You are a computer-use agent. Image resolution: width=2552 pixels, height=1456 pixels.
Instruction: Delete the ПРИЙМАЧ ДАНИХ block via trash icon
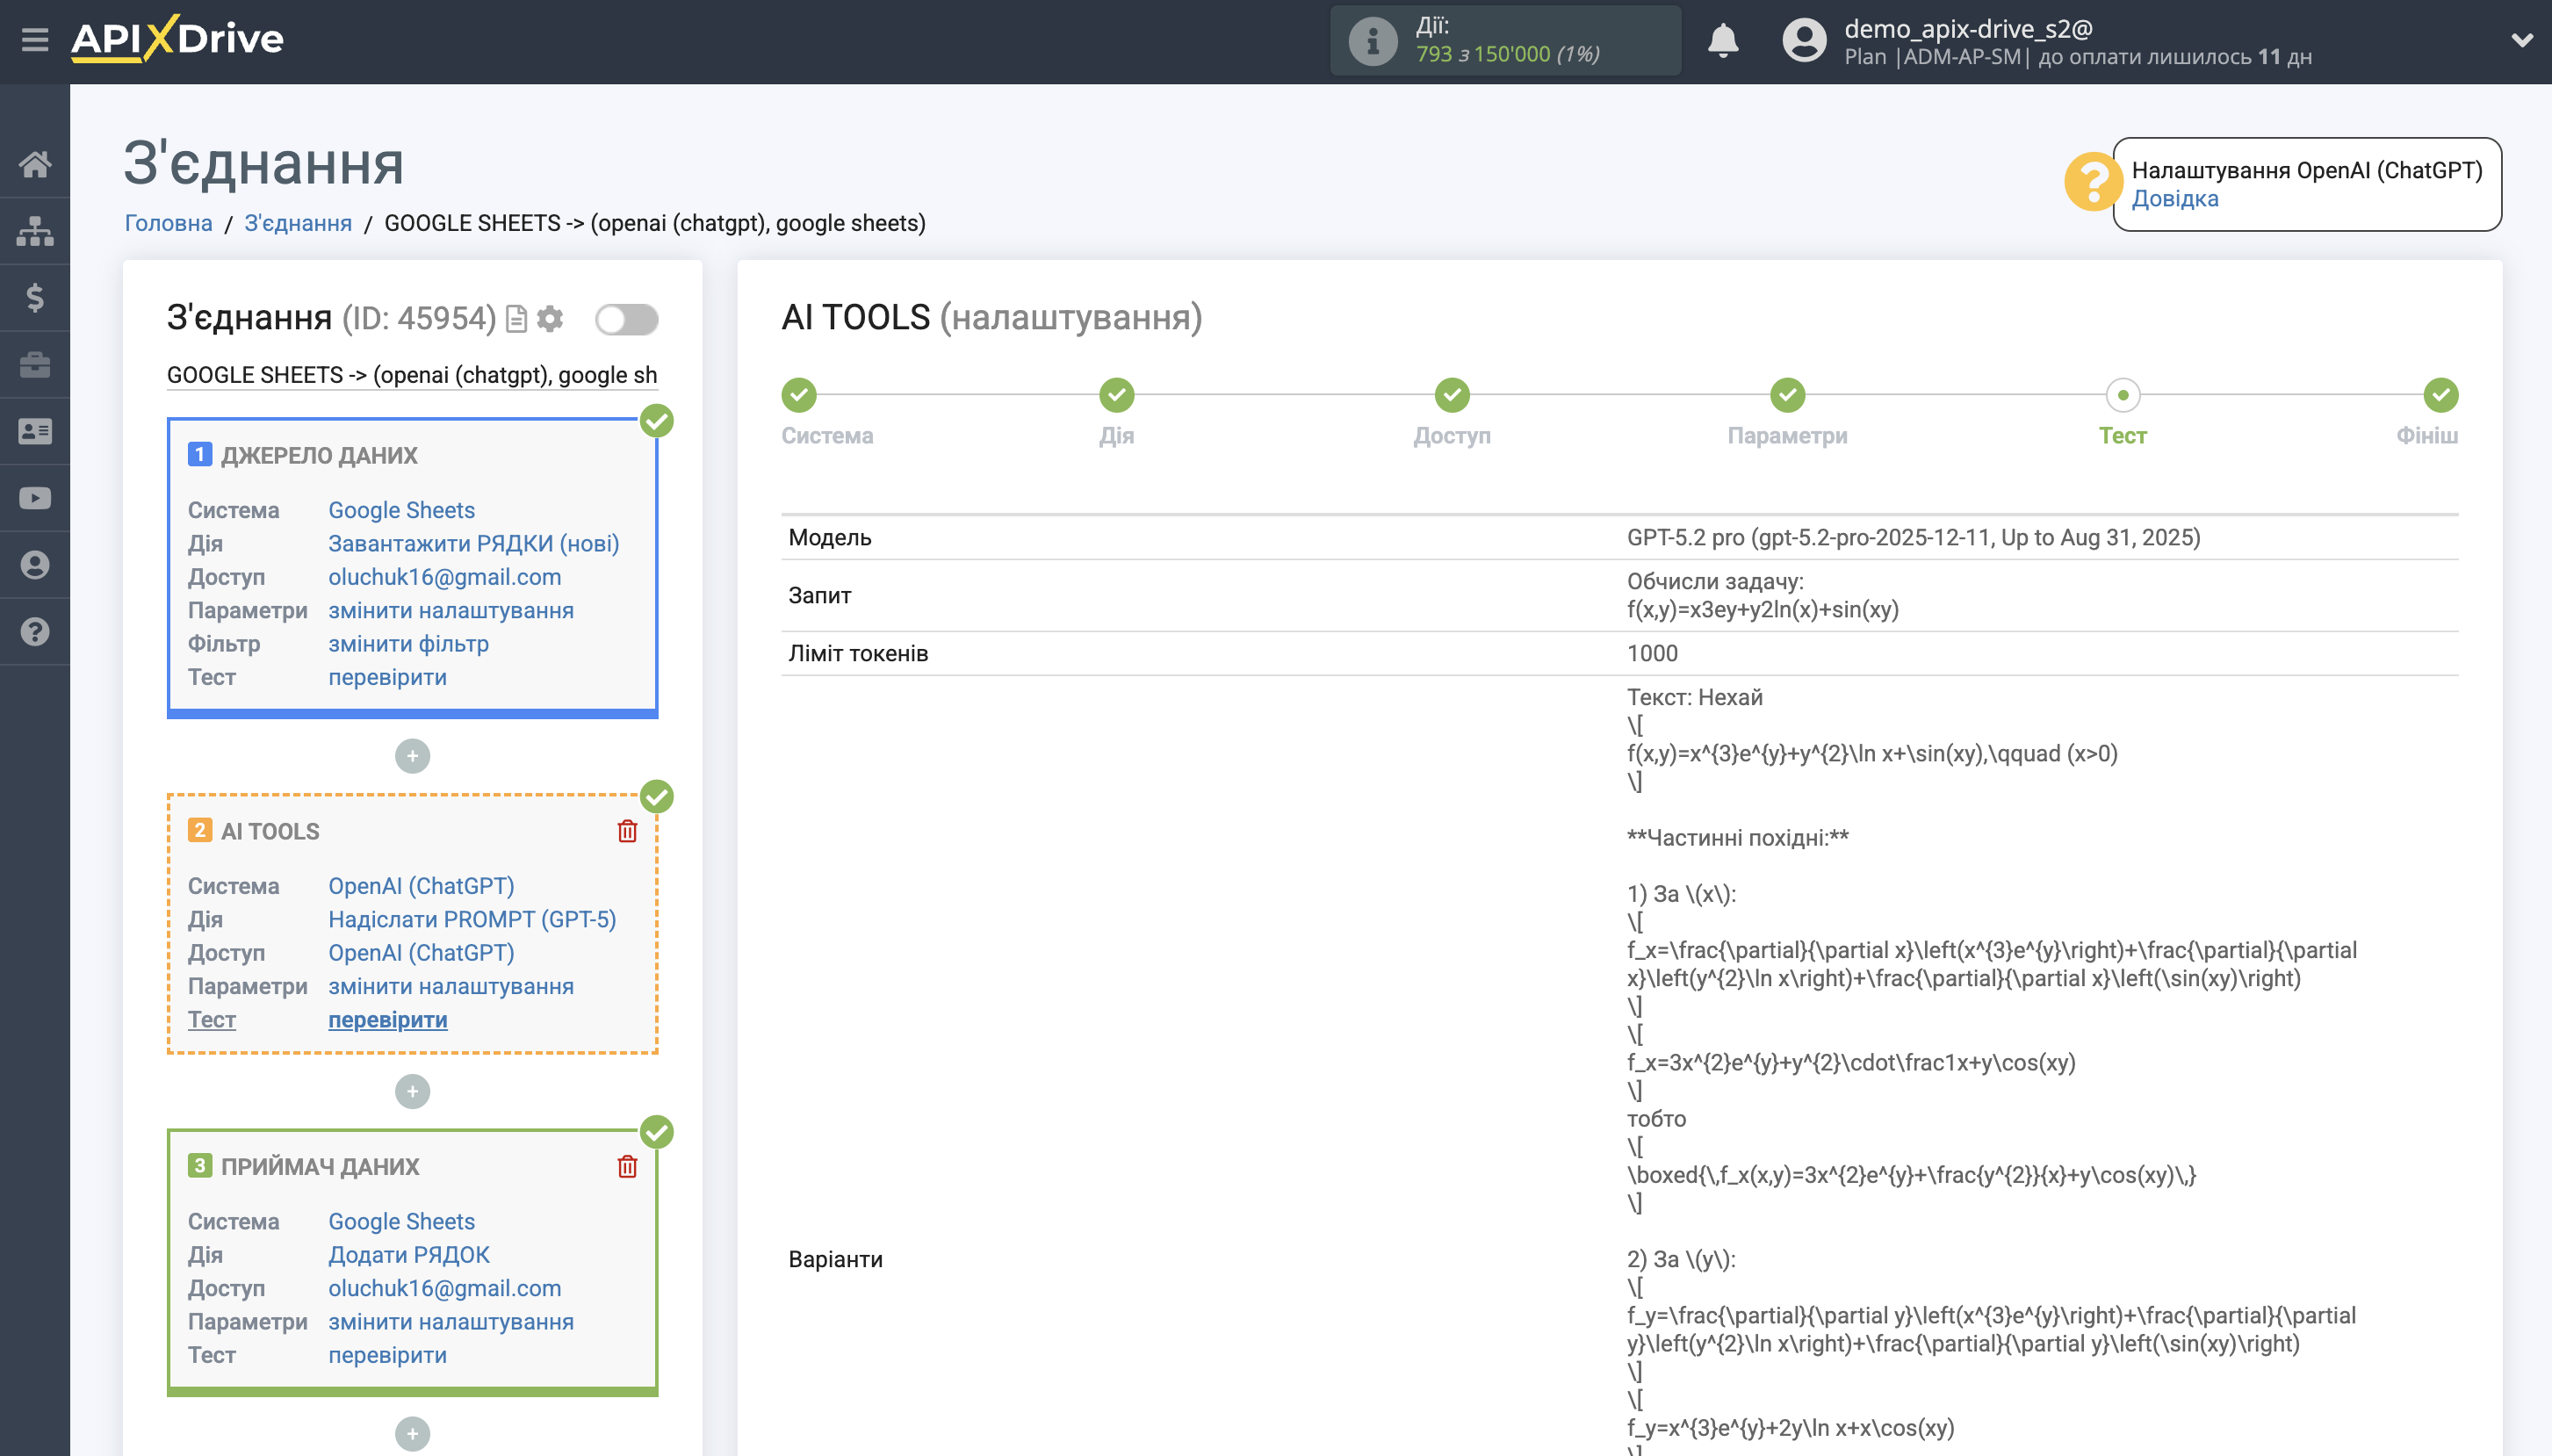[627, 1166]
